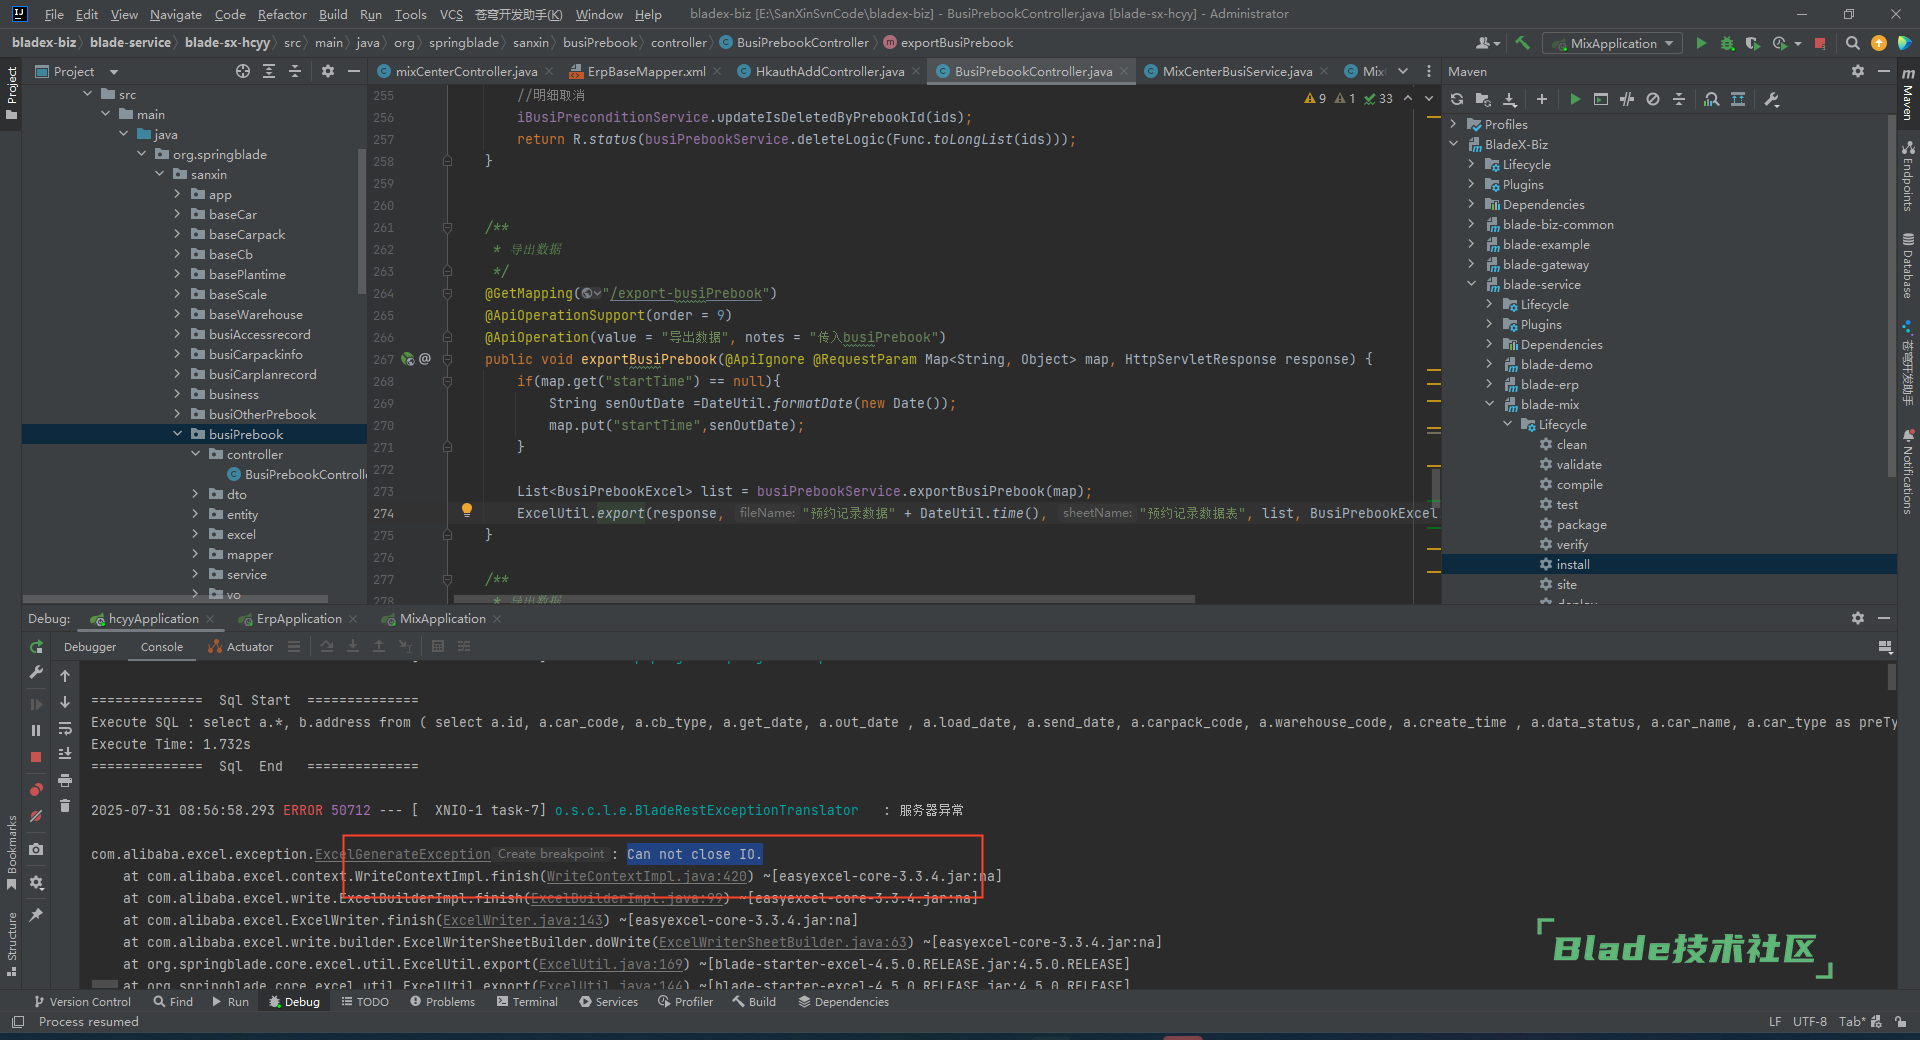Open MixApplication run configuration dropdown
The height and width of the screenshot is (1040, 1920).
coord(1613,43)
